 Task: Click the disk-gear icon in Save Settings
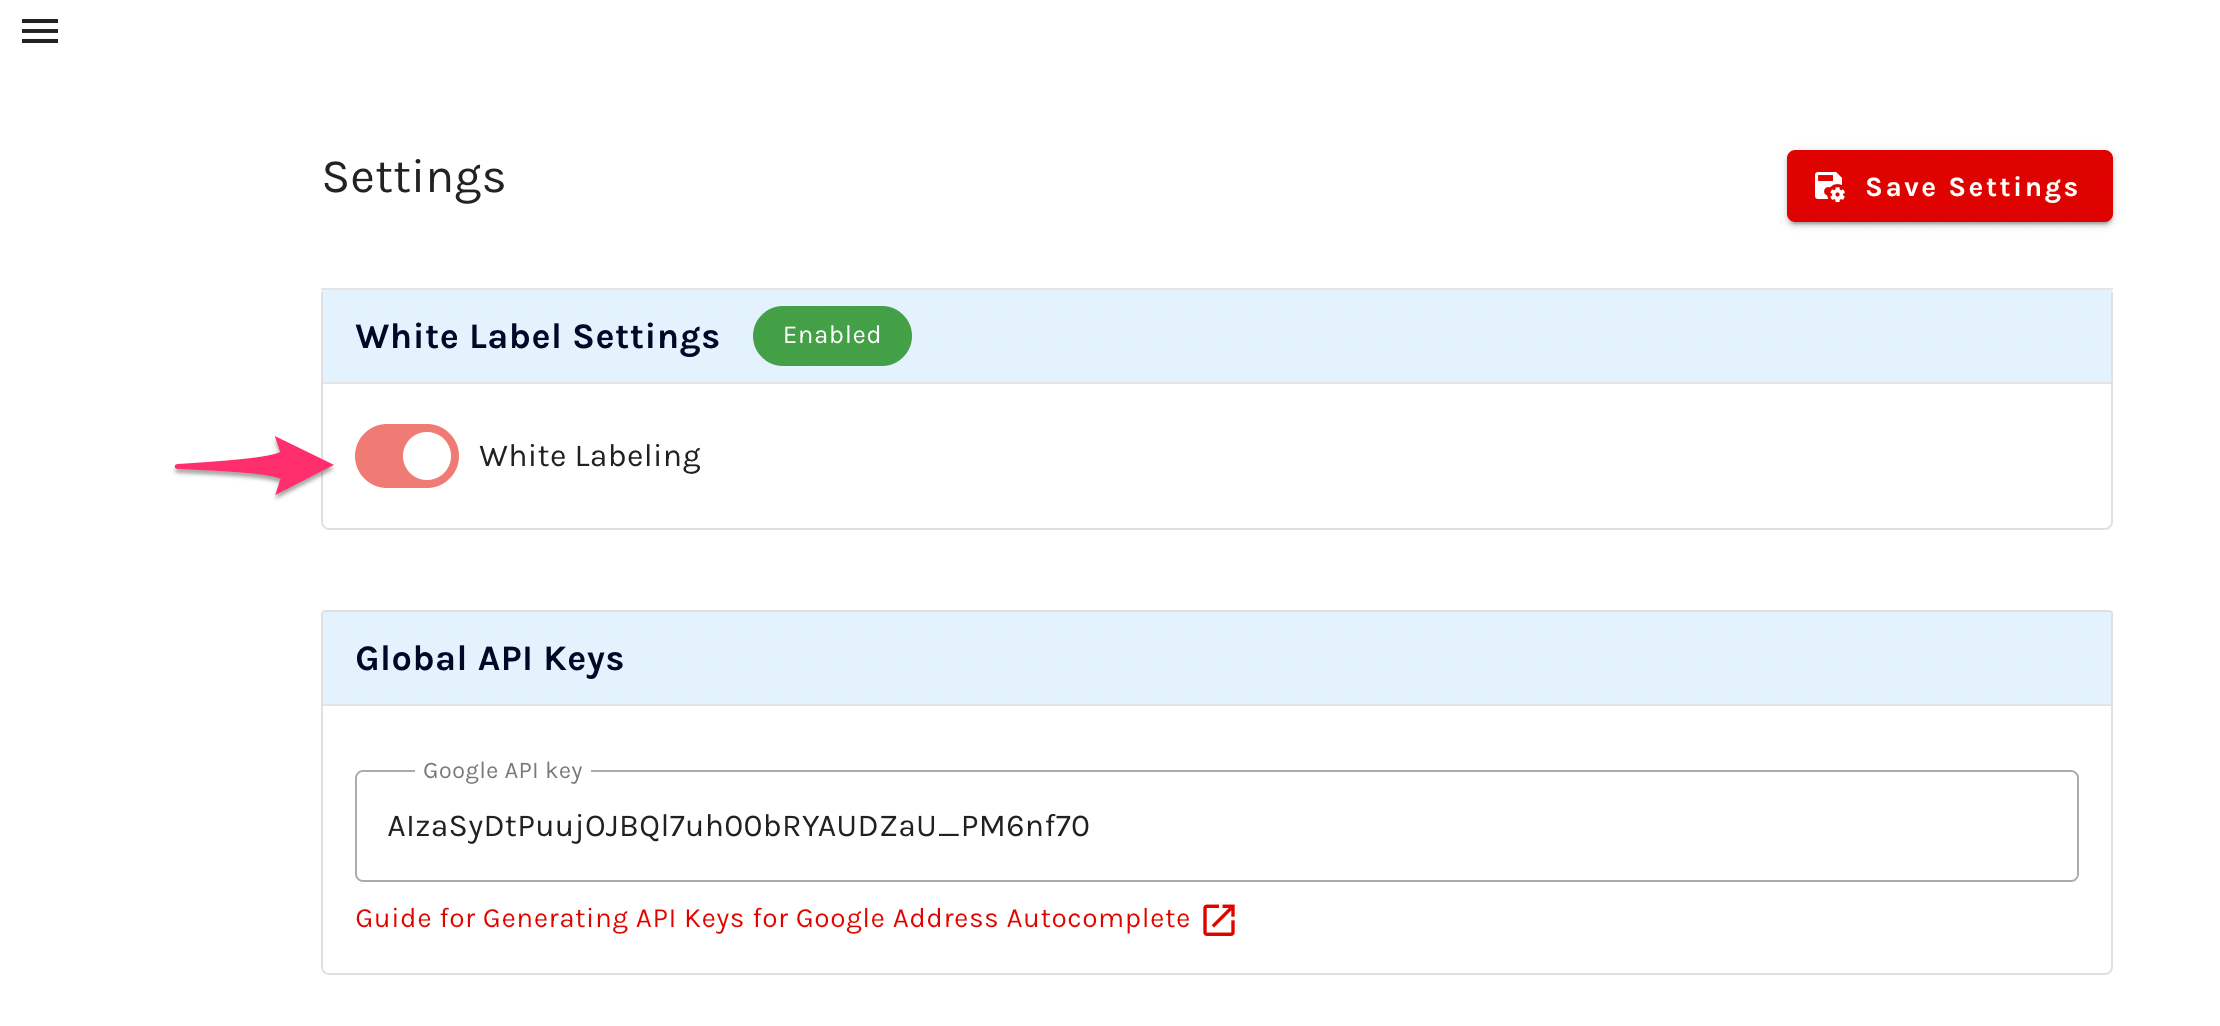tap(1829, 187)
